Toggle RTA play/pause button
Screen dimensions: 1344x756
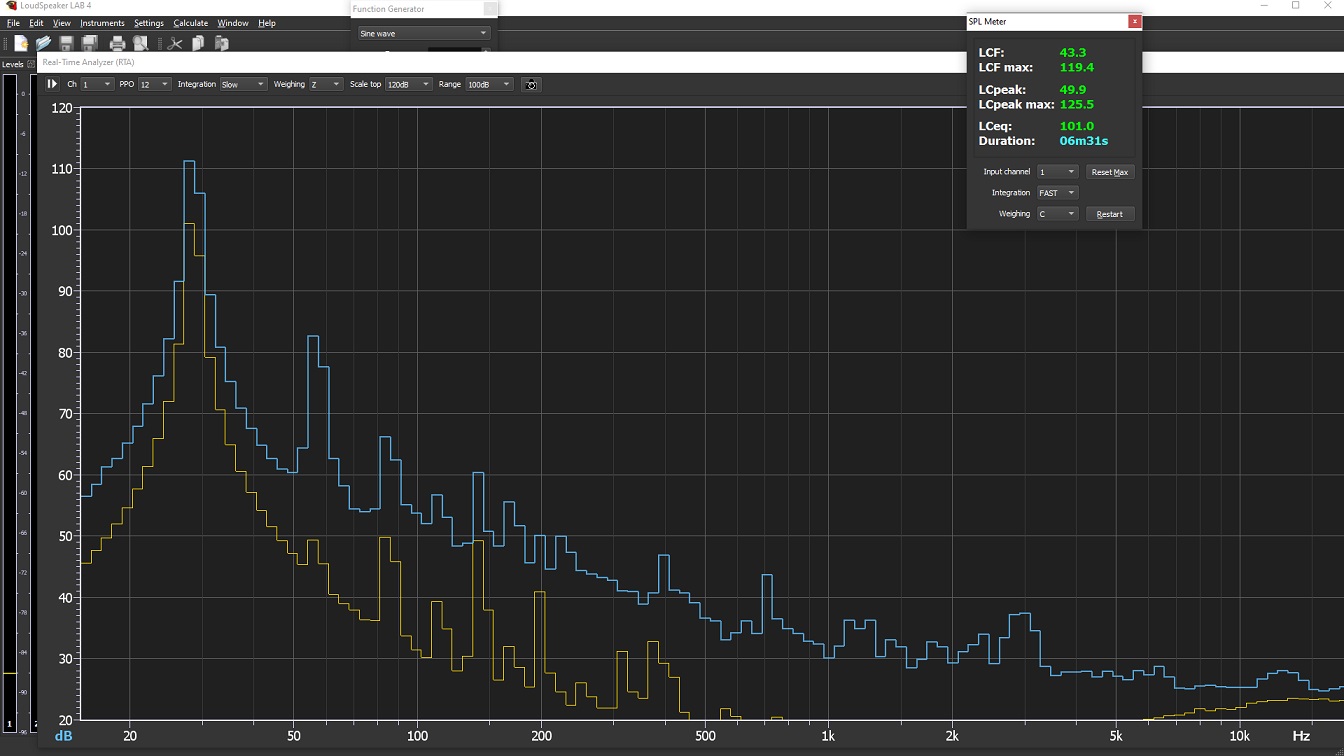tap(52, 85)
